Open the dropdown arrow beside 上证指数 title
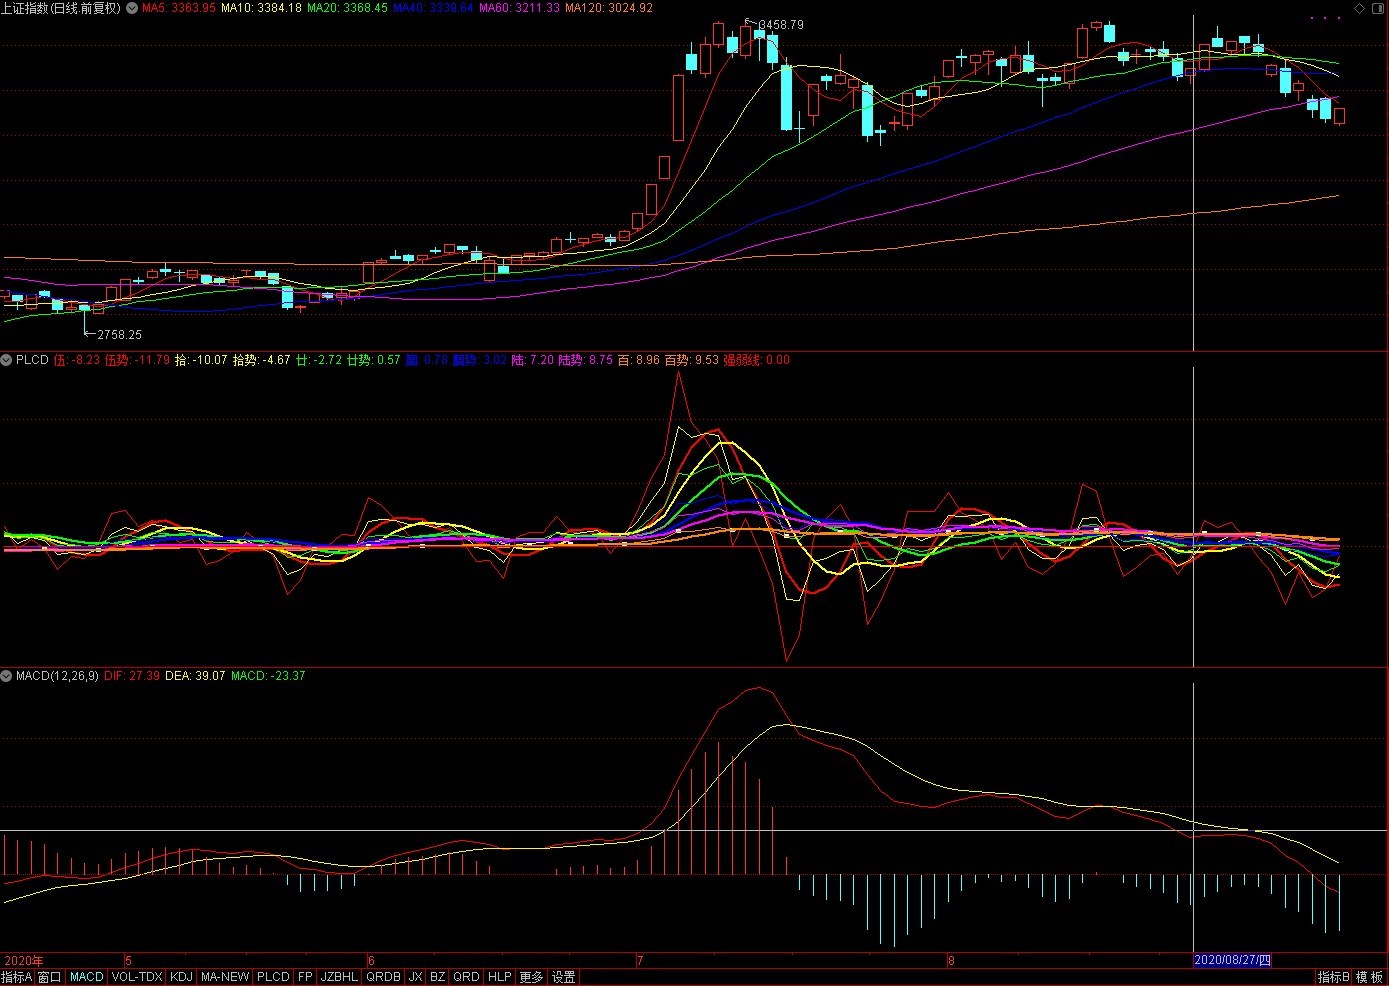Screen dimensions: 1389x986 [x=132, y=8]
